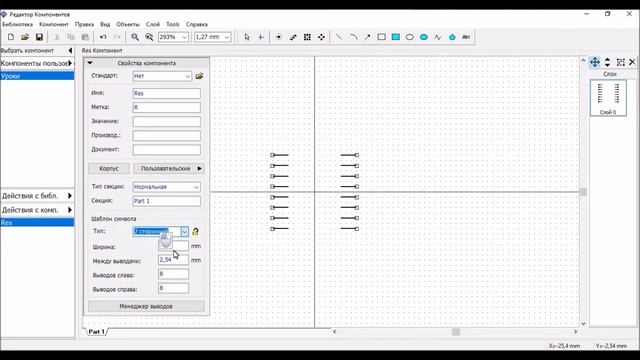Click the New library toolbar icon
Image resolution: width=640 pixels, height=360 pixels.
point(11,37)
